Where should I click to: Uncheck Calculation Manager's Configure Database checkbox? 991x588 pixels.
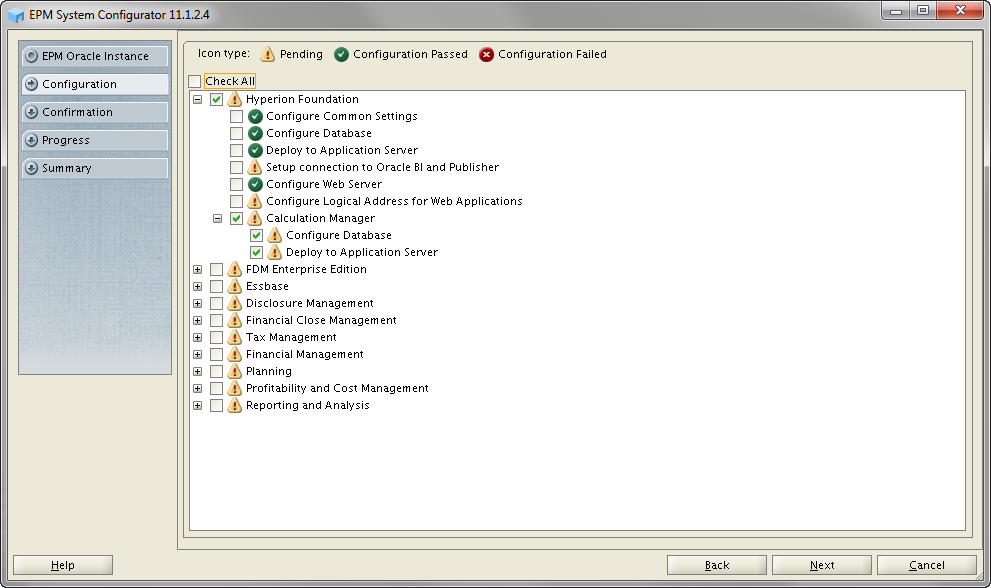click(257, 236)
